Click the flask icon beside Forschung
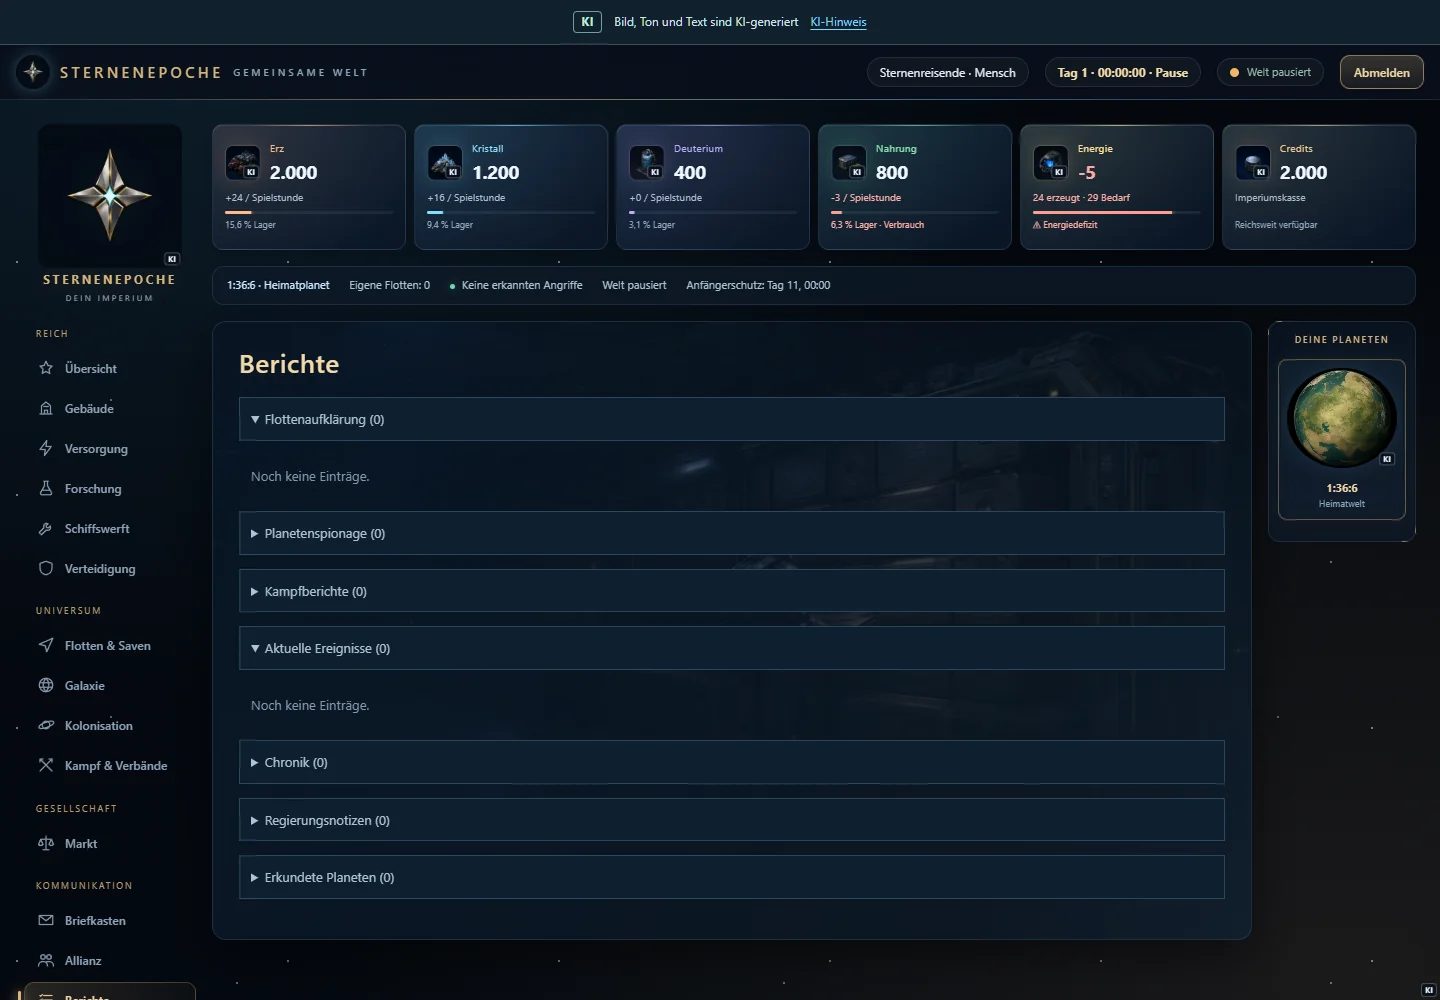The image size is (1440, 1000). (46, 488)
